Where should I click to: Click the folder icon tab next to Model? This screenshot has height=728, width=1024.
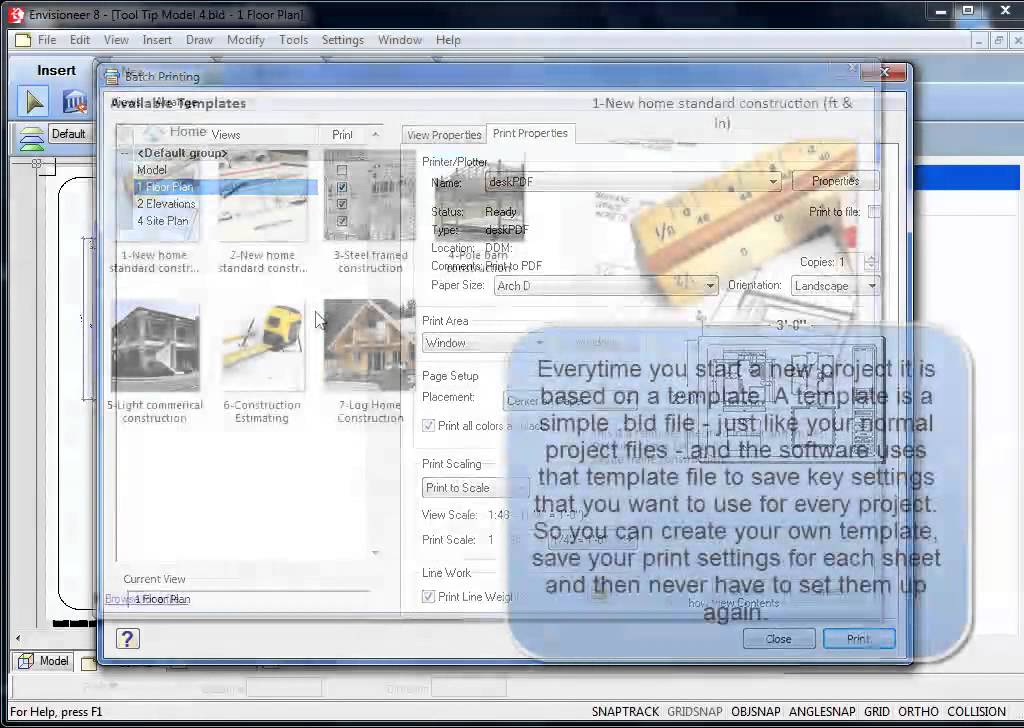pyautogui.click(x=89, y=663)
